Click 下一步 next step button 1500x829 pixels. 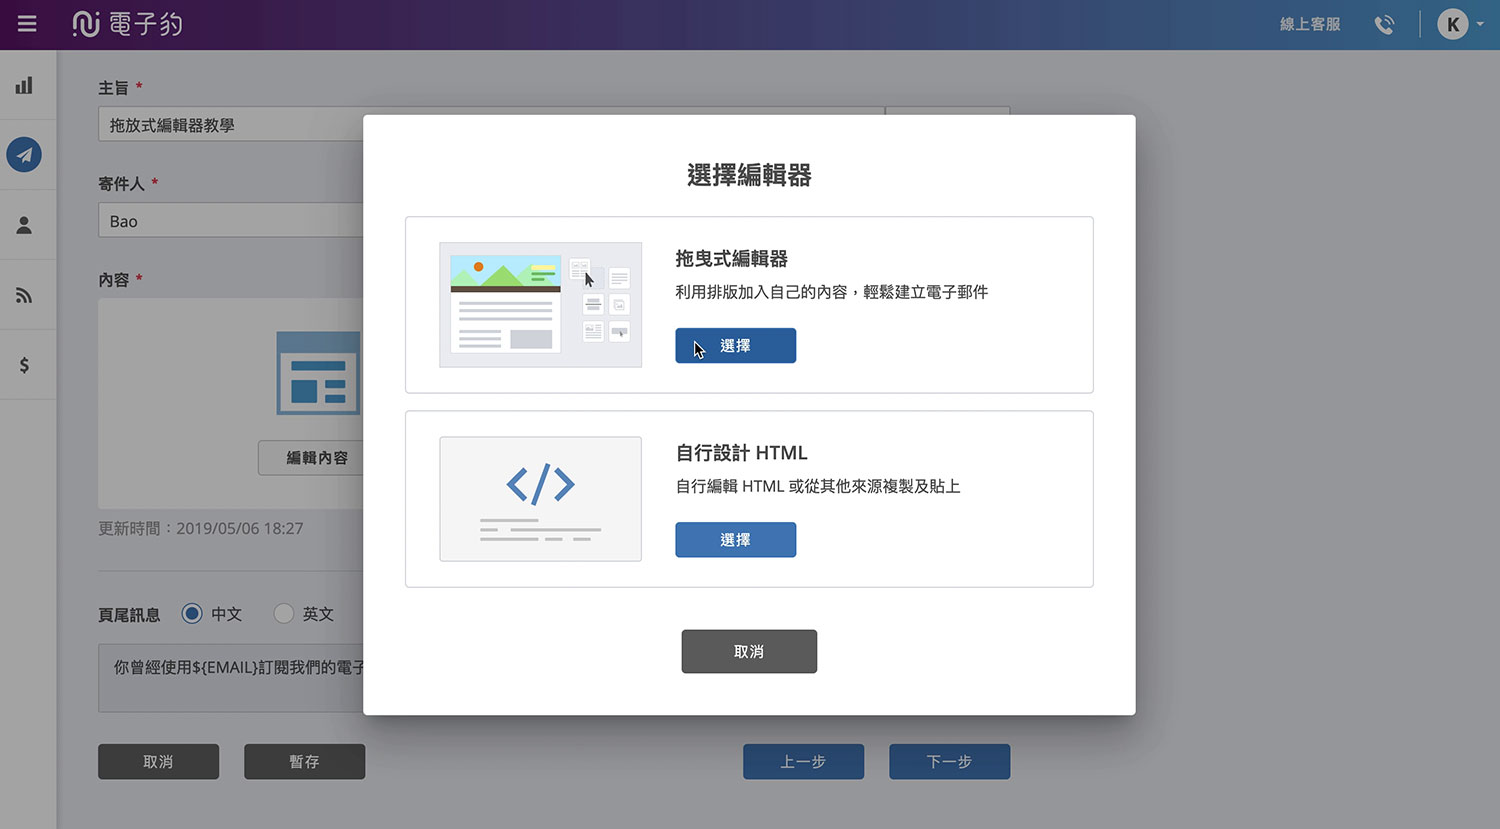point(949,761)
